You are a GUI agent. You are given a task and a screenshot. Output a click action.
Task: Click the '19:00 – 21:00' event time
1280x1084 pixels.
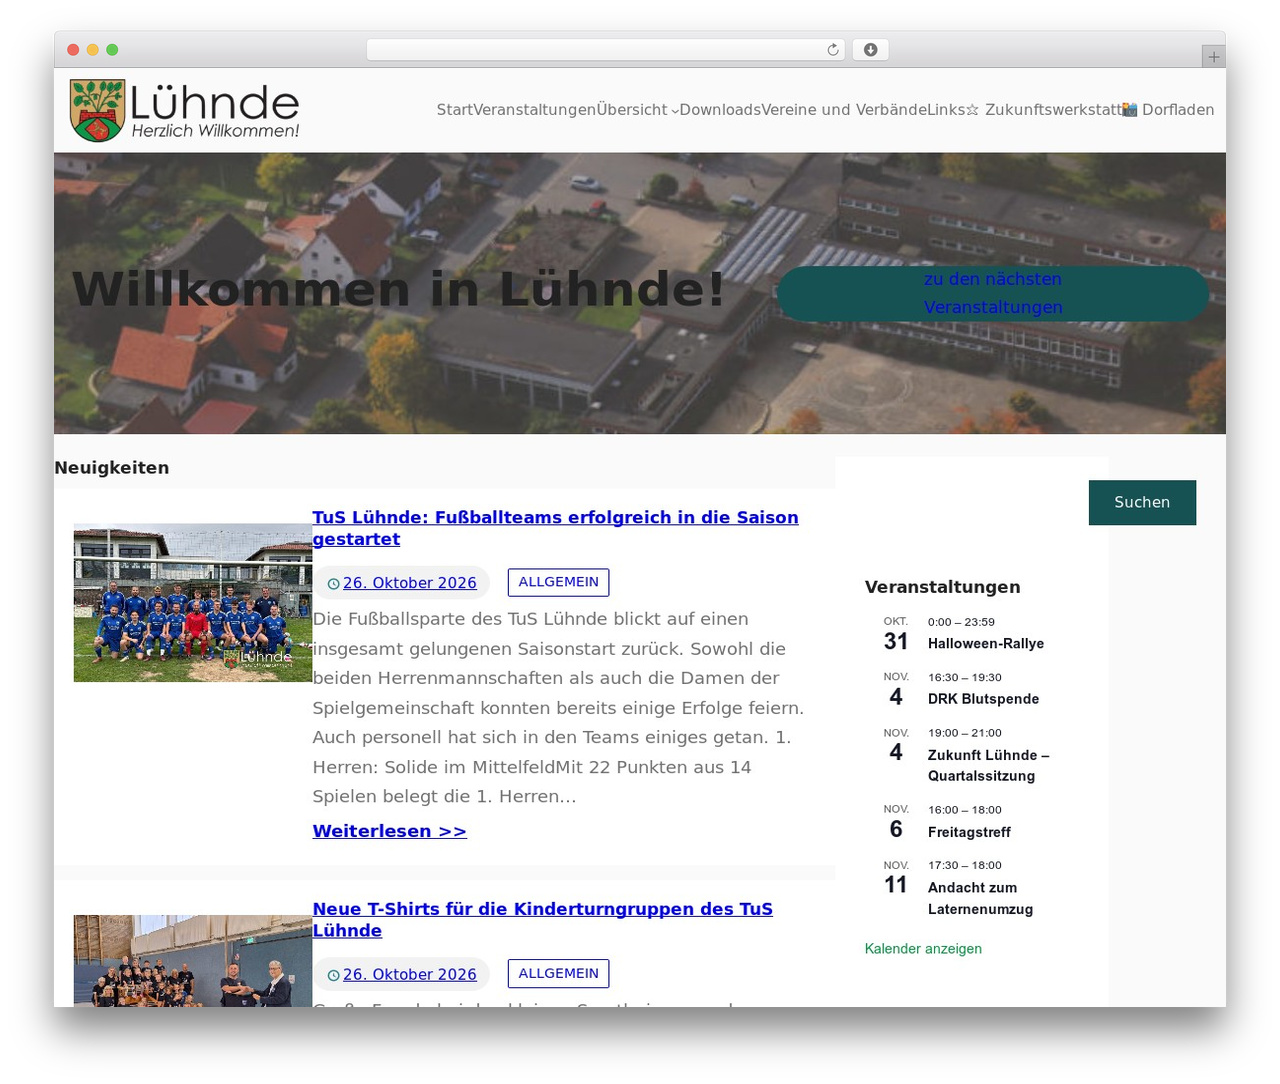[964, 733]
